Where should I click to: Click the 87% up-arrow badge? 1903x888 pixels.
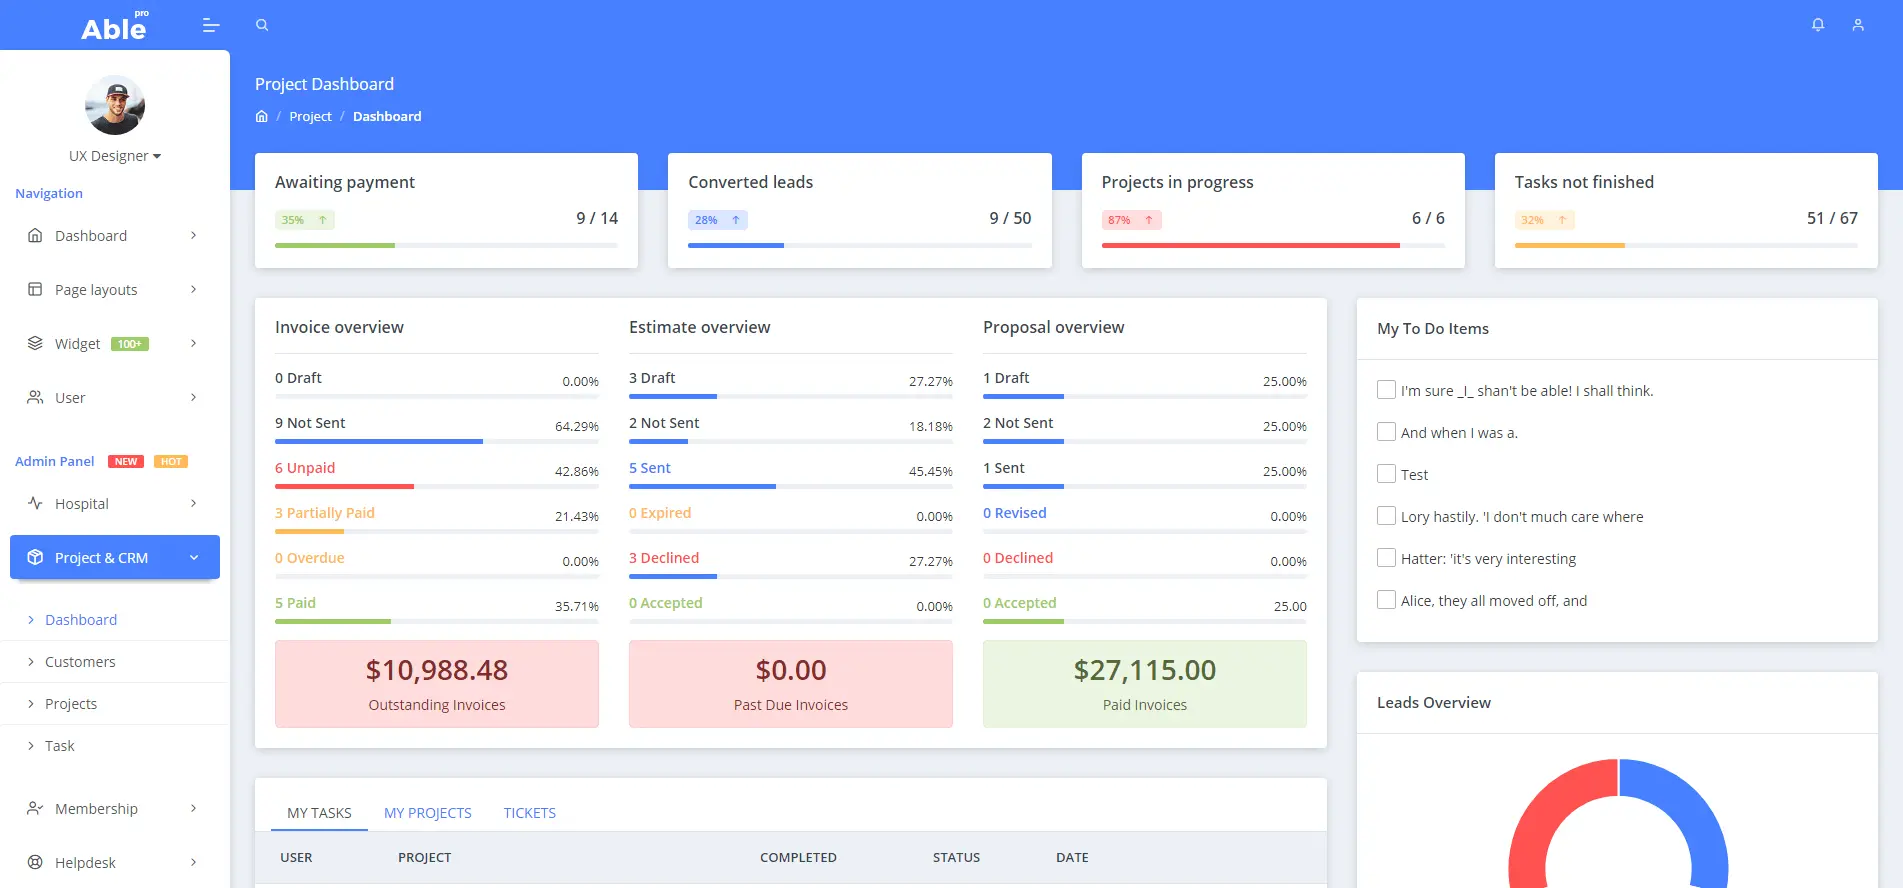click(x=1131, y=220)
